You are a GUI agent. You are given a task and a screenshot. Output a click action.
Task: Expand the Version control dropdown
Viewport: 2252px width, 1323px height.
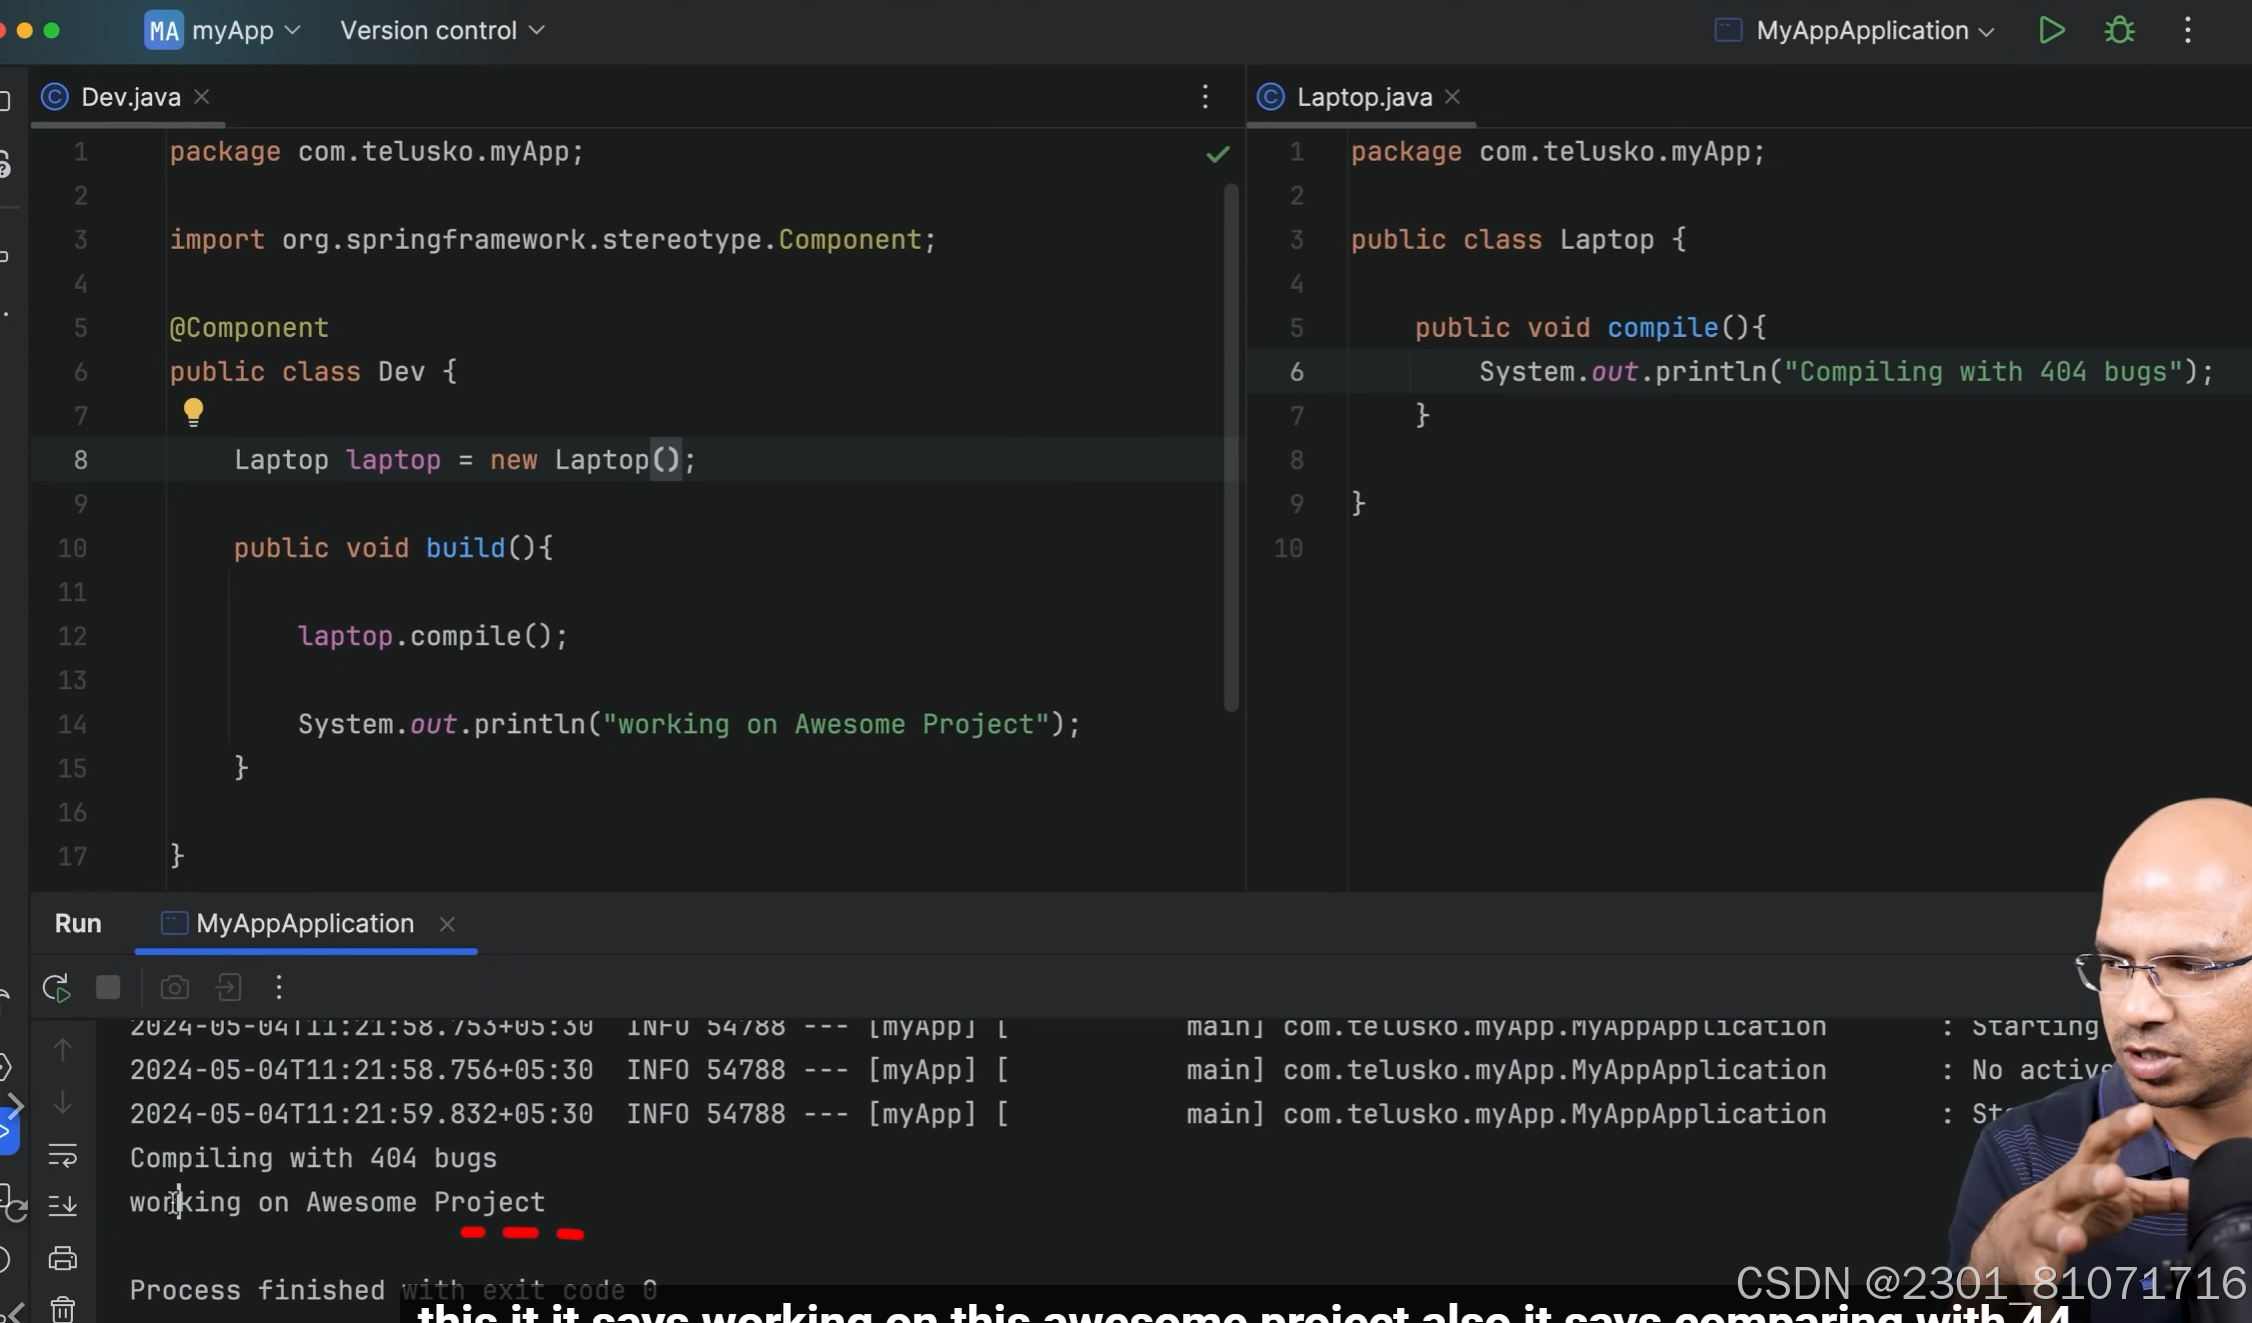[x=442, y=31]
